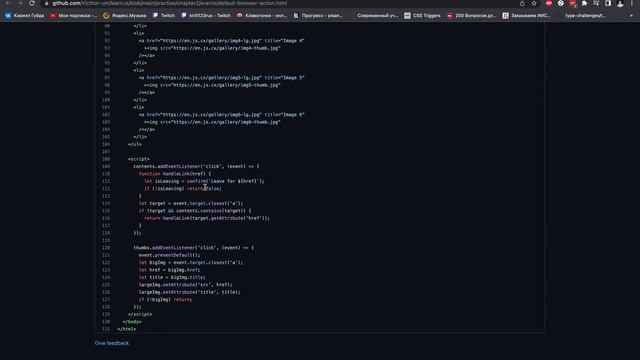The height and width of the screenshot is (360, 640).
Task: Click the Give feedback link
Action: [111, 343]
